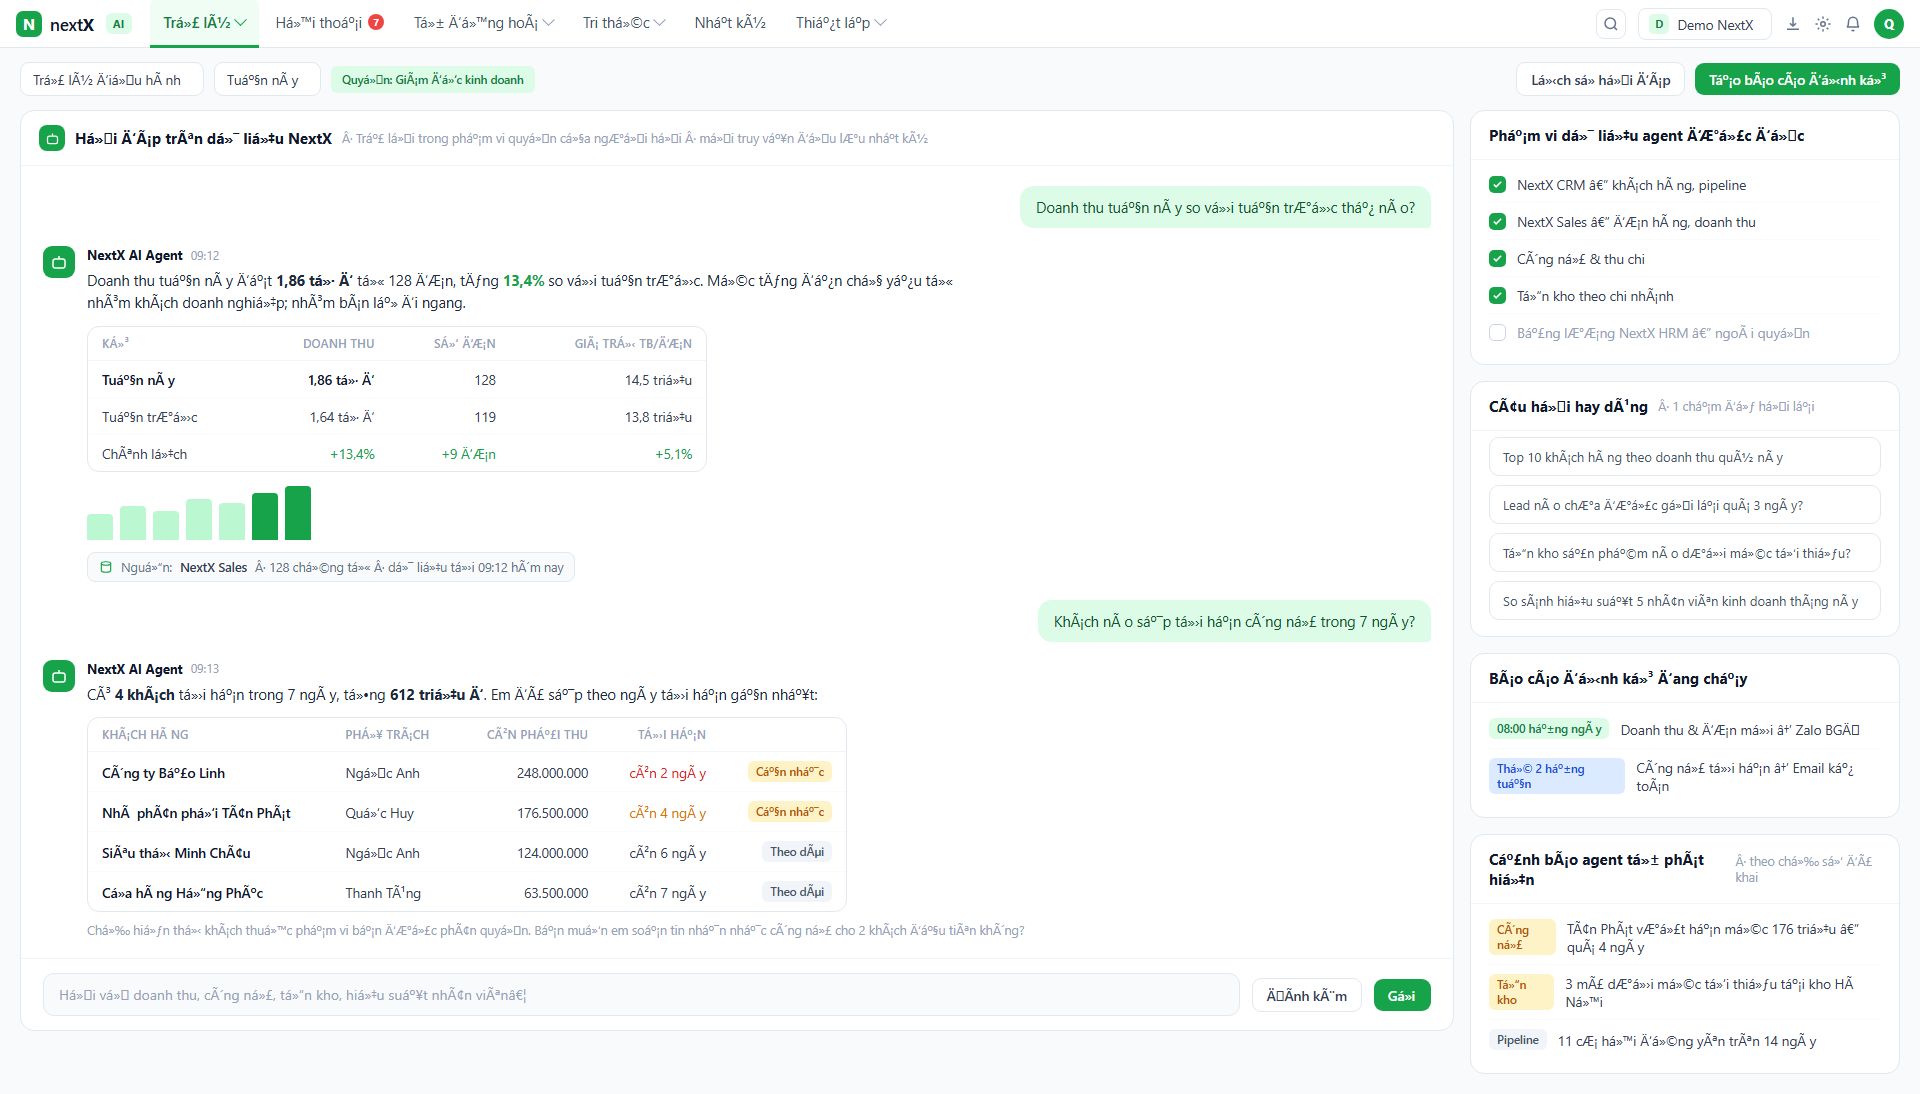Click the download icon in header

click(x=1793, y=24)
